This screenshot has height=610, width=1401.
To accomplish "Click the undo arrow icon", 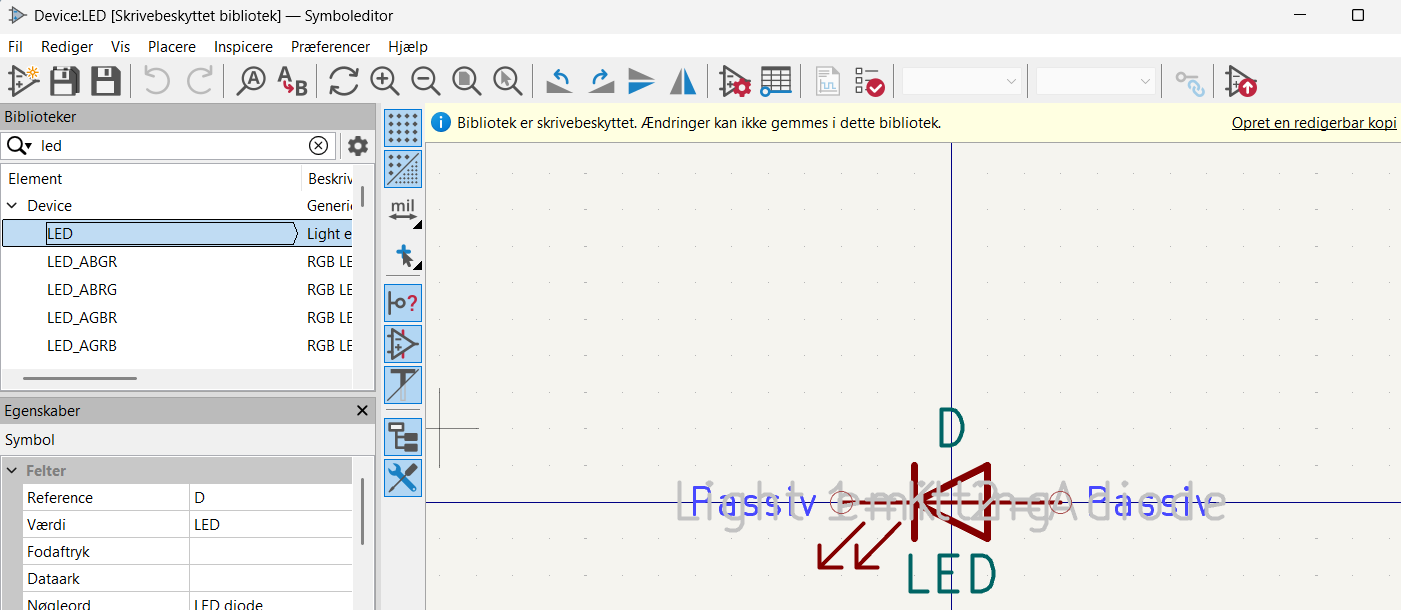I will (x=157, y=81).
